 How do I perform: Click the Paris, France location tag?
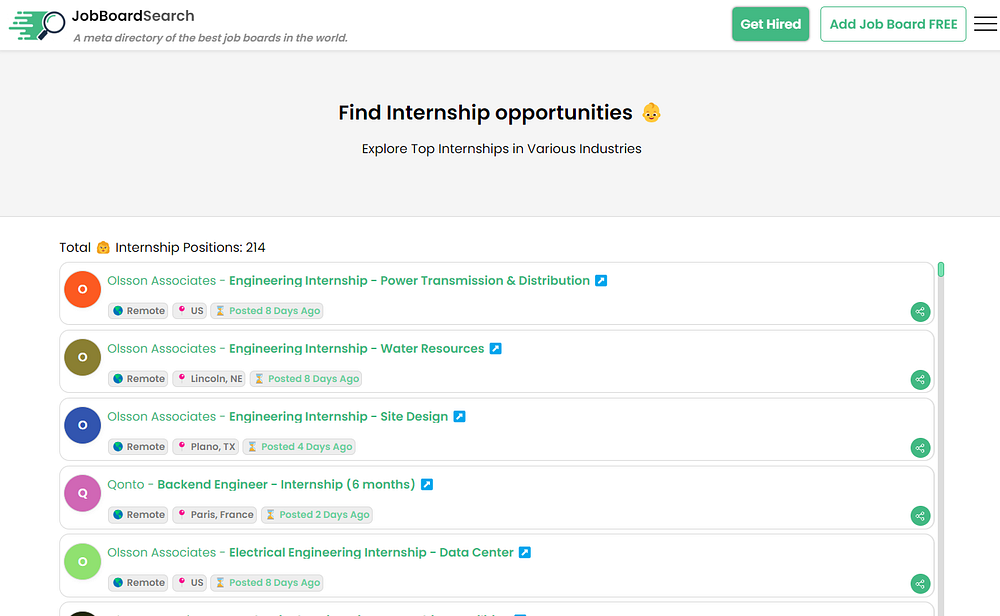(215, 515)
